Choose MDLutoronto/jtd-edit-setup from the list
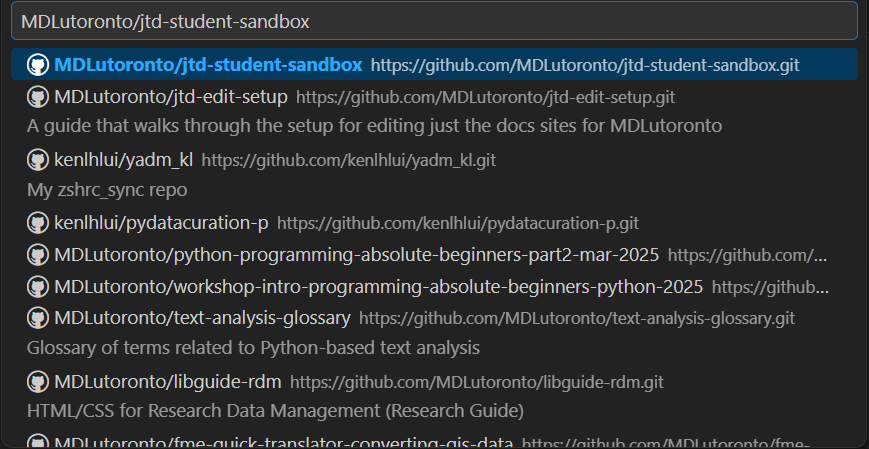 [171, 97]
